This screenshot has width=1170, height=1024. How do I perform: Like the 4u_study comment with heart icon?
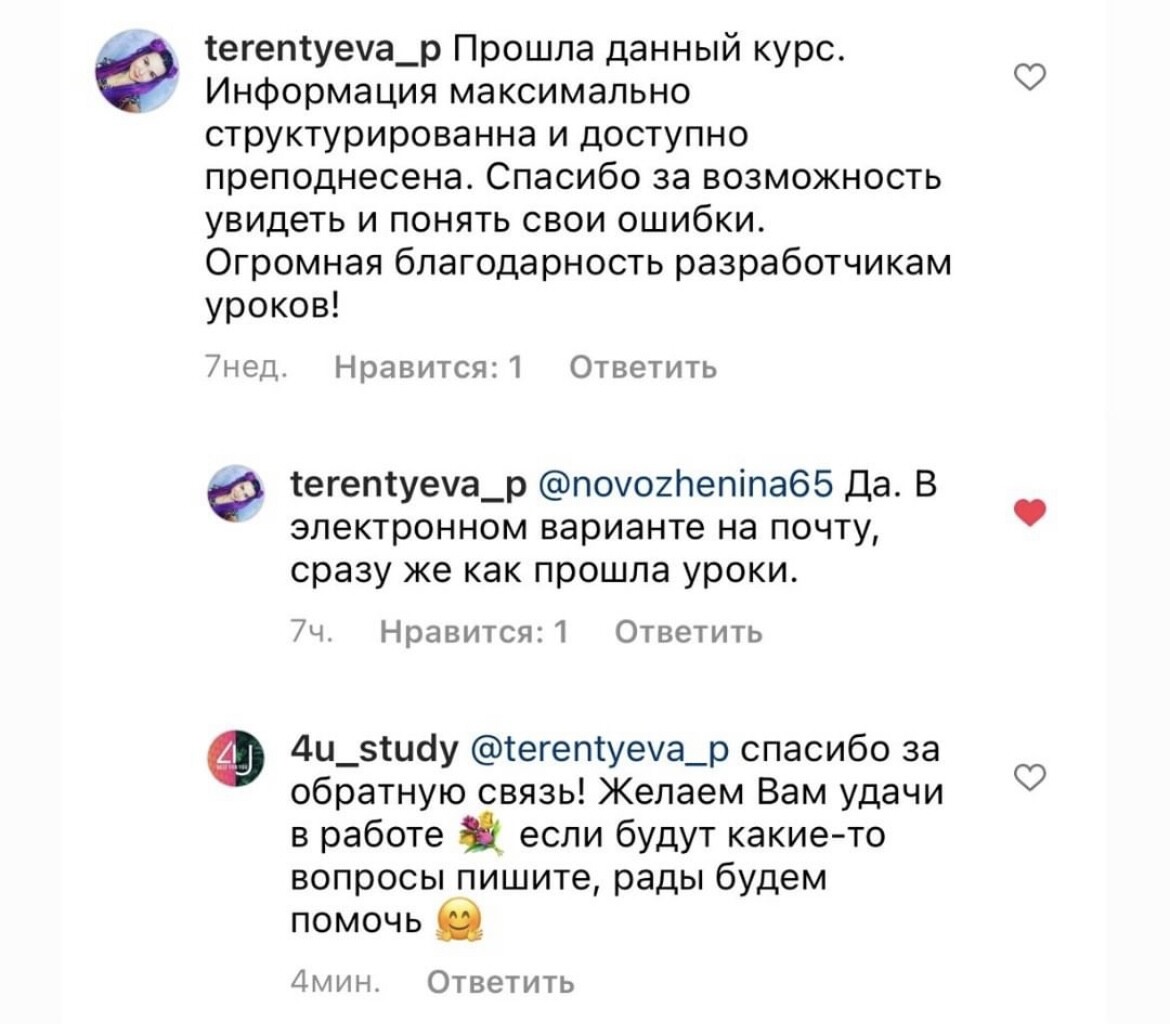pyautogui.click(x=1030, y=777)
